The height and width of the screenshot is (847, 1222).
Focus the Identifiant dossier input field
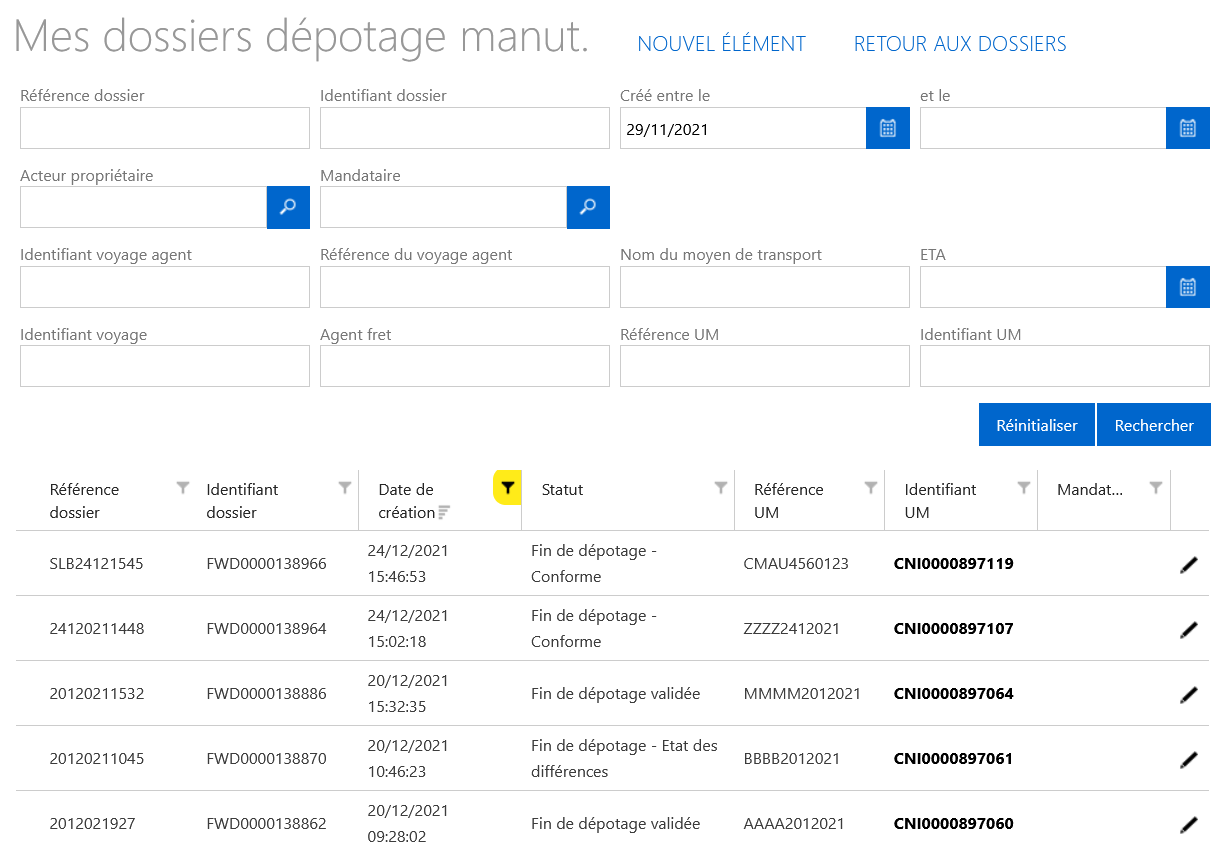point(465,128)
